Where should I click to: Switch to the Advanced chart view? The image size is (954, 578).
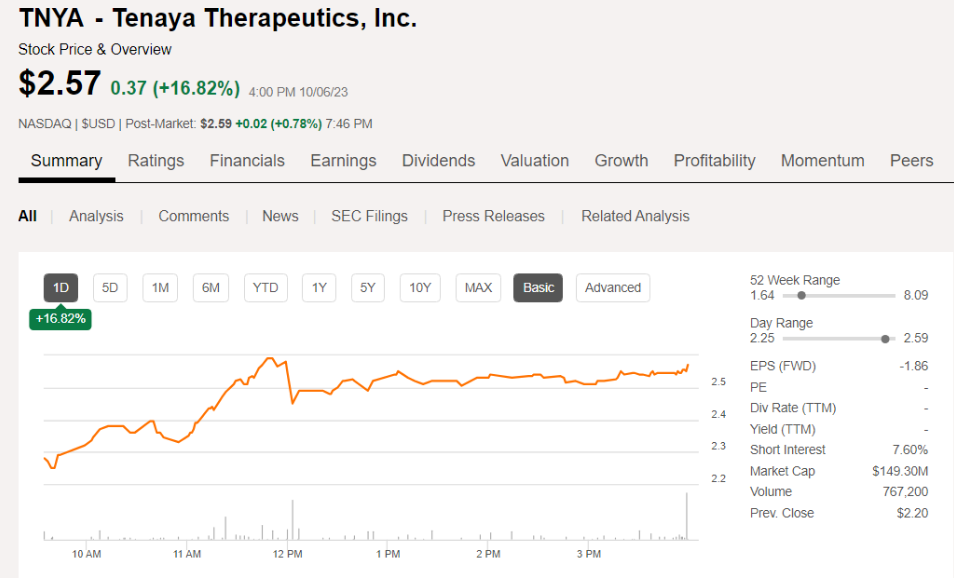[613, 288]
